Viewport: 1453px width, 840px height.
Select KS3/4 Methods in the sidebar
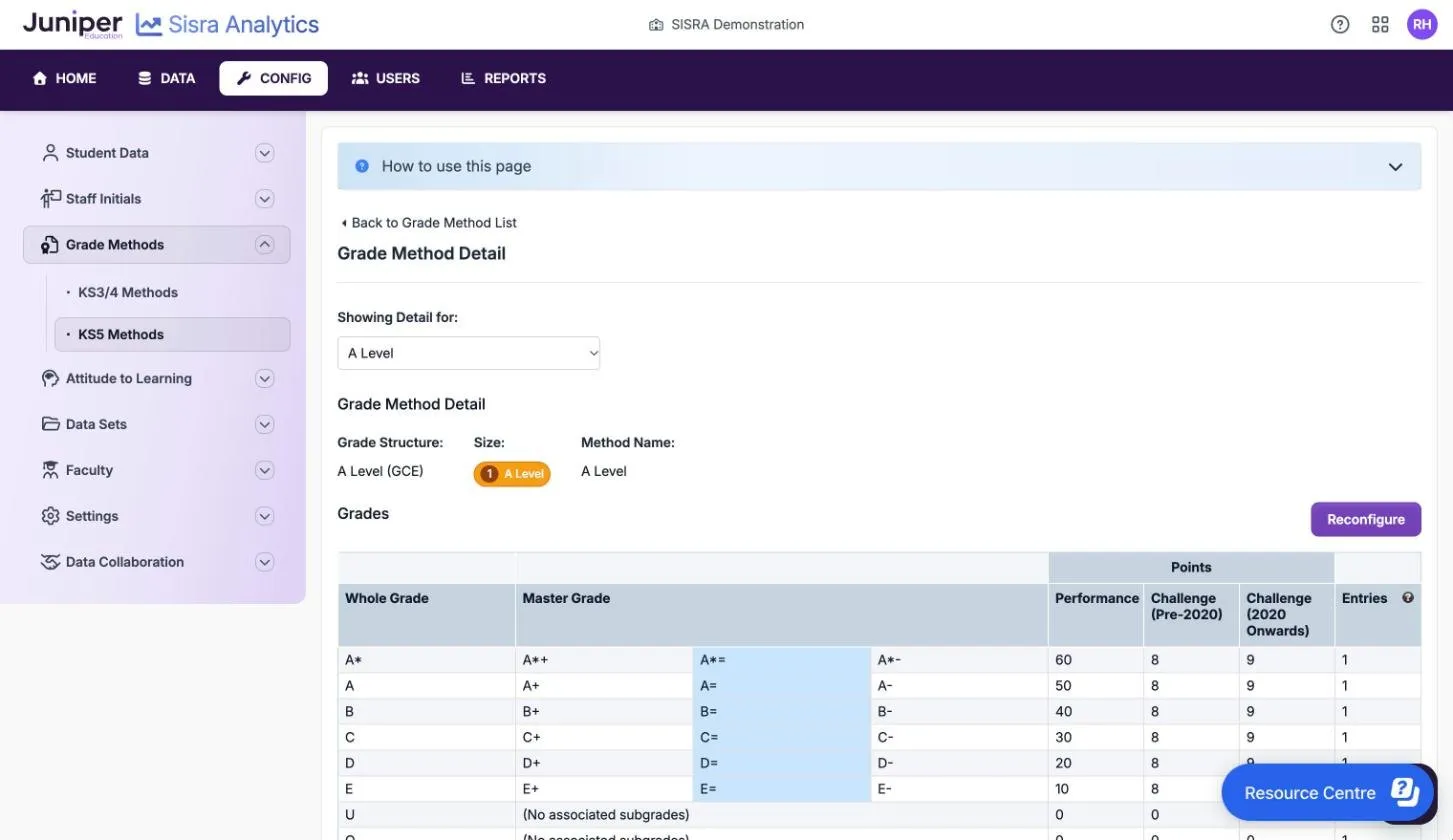[128, 293]
